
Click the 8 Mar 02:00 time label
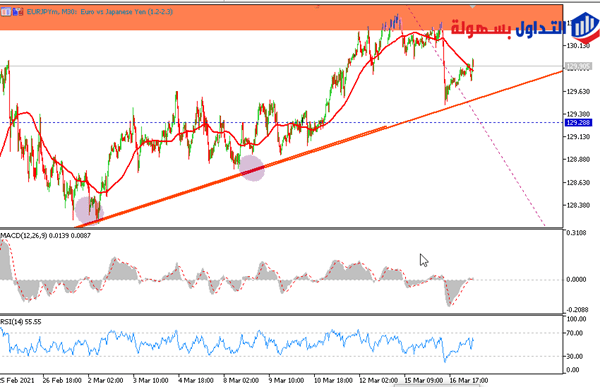click(241, 380)
